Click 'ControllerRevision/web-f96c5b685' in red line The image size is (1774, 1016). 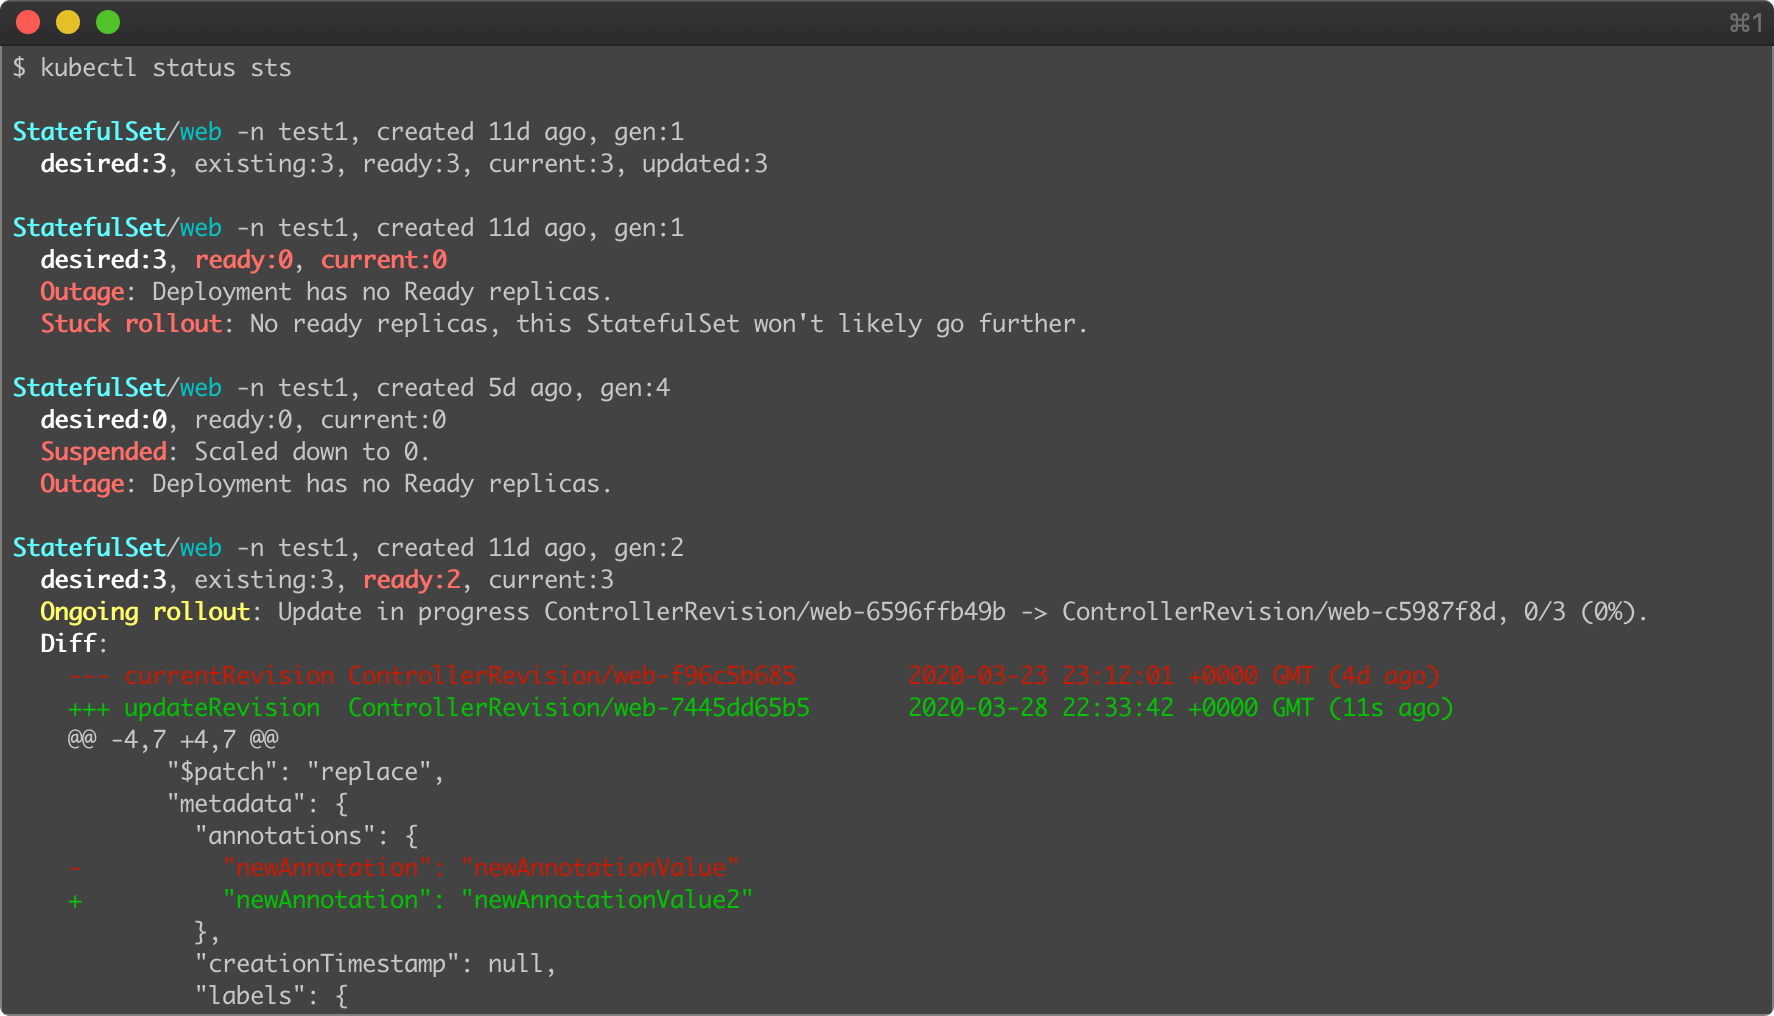(572, 676)
